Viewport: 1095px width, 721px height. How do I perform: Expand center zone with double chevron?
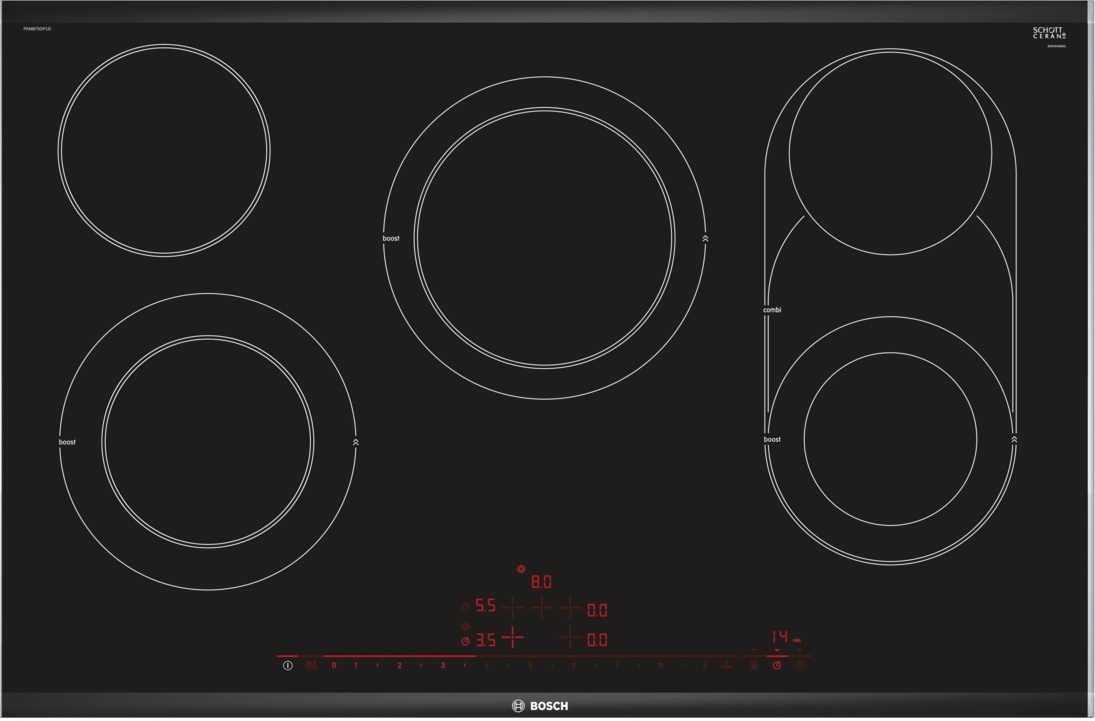click(x=705, y=239)
